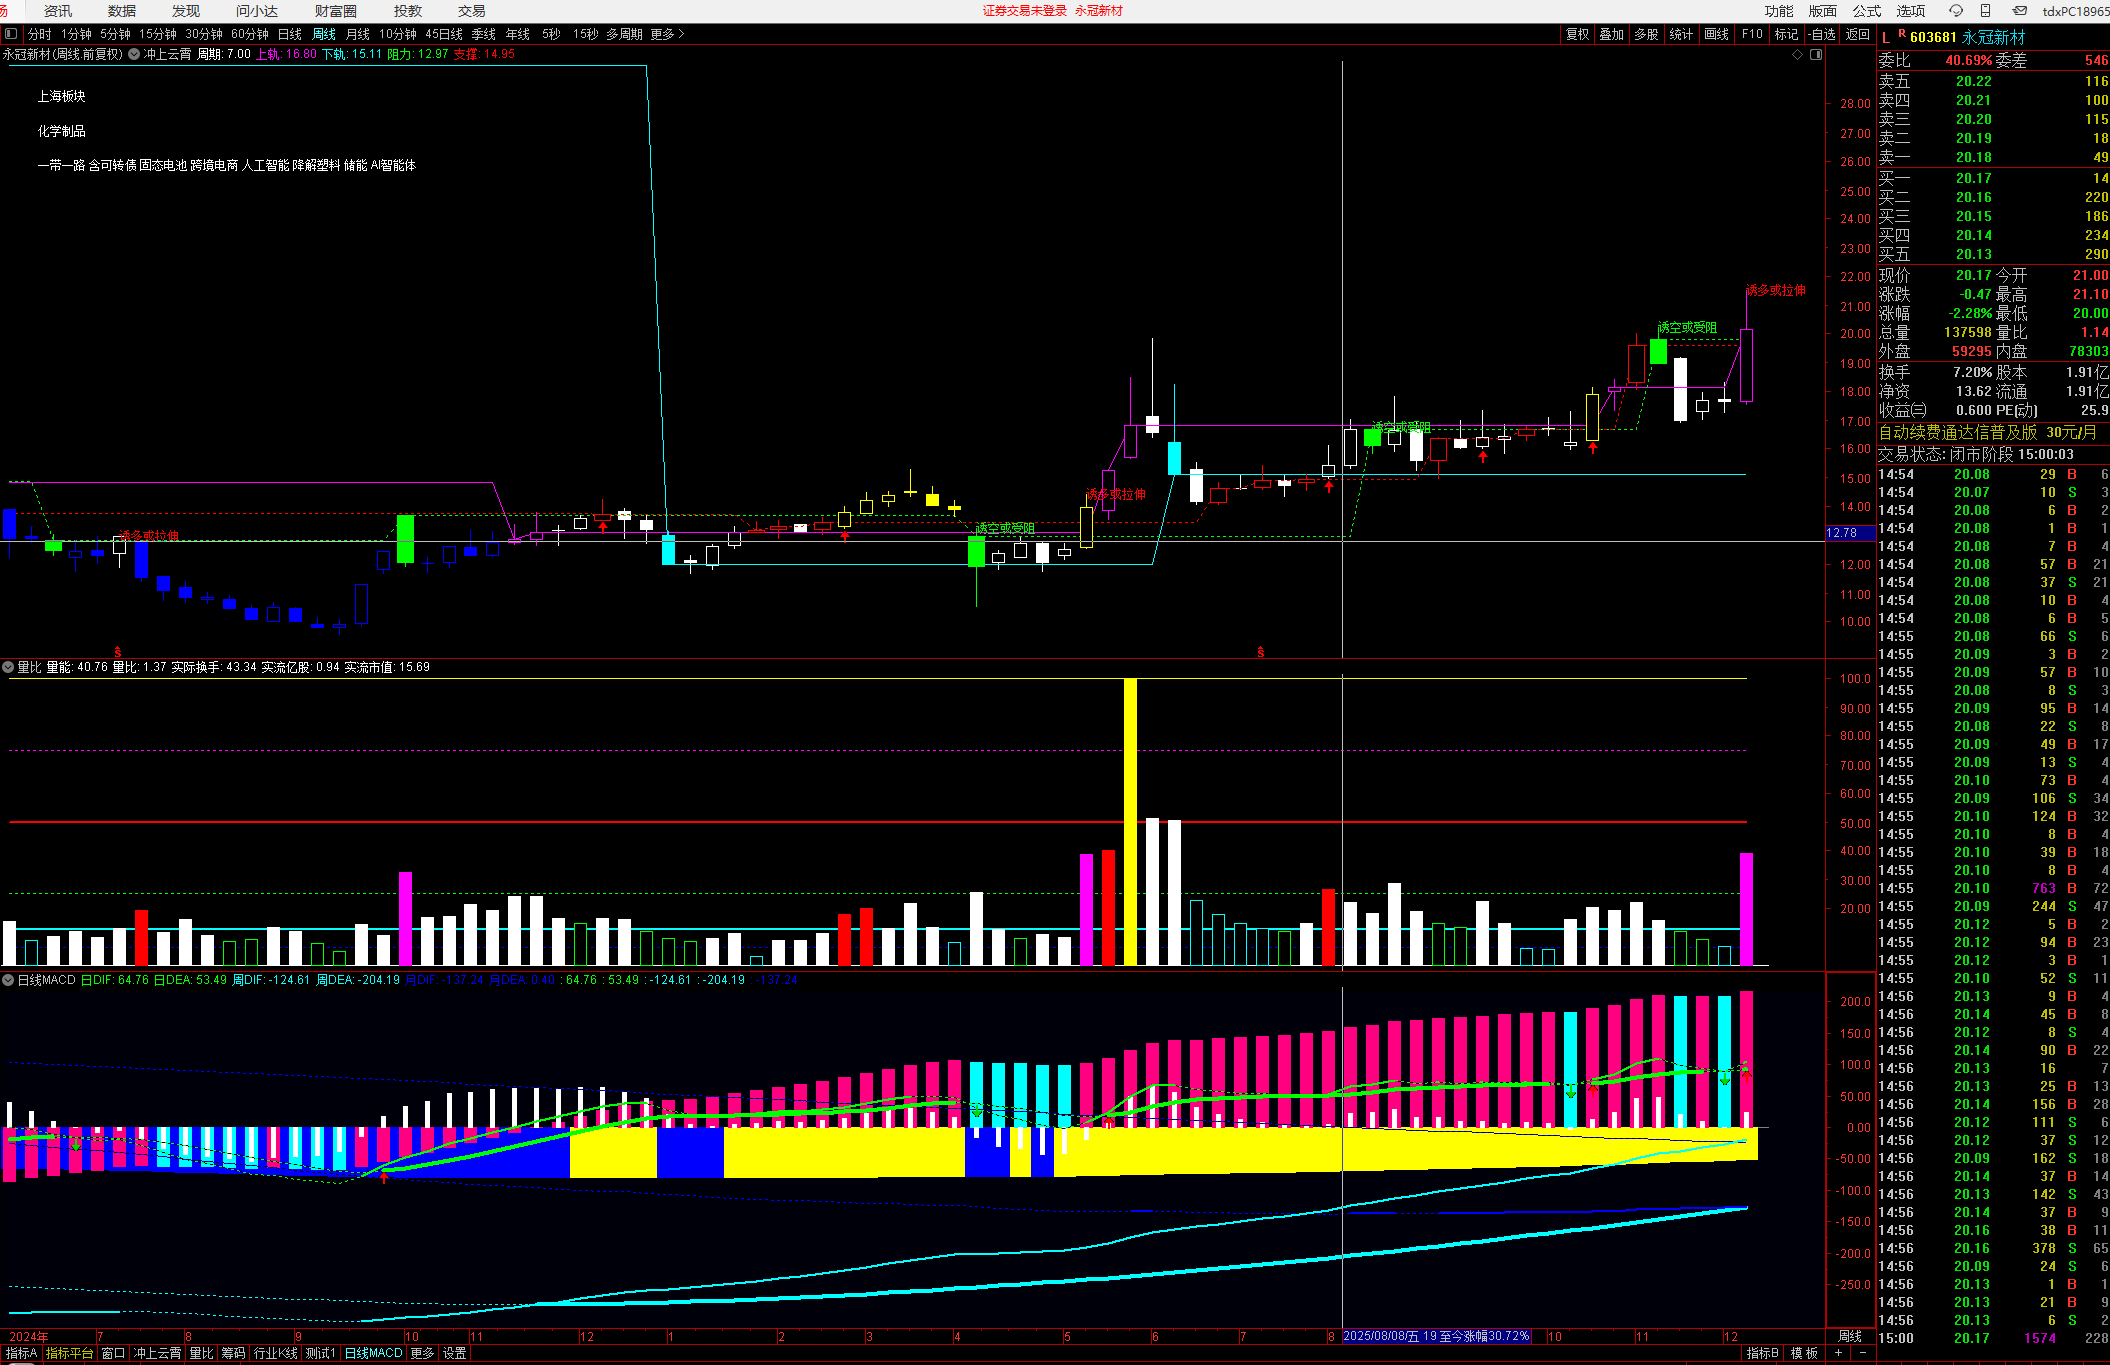Toggle 叠加 overlay button
Image resolution: width=2110 pixels, height=1365 pixels.
click(x=1611, y=34)
